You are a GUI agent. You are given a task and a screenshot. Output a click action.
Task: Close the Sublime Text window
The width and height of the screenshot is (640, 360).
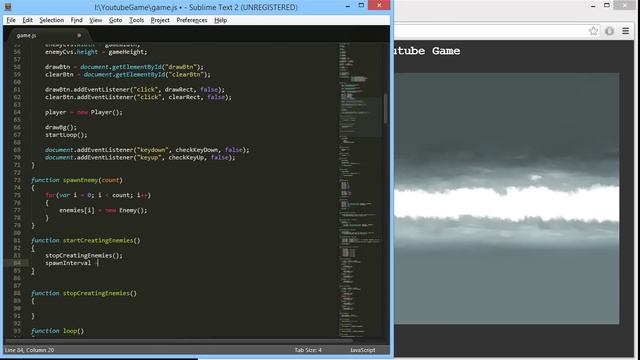379,5
